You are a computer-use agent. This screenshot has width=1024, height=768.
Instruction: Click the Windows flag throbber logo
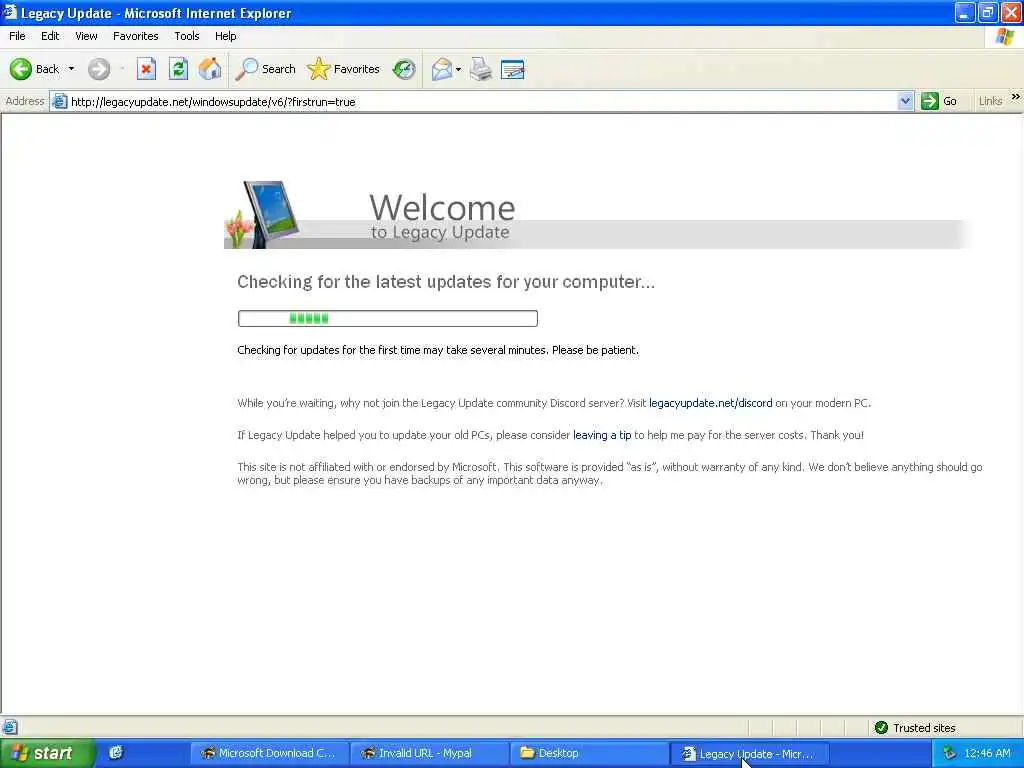tap(1004, 36)
